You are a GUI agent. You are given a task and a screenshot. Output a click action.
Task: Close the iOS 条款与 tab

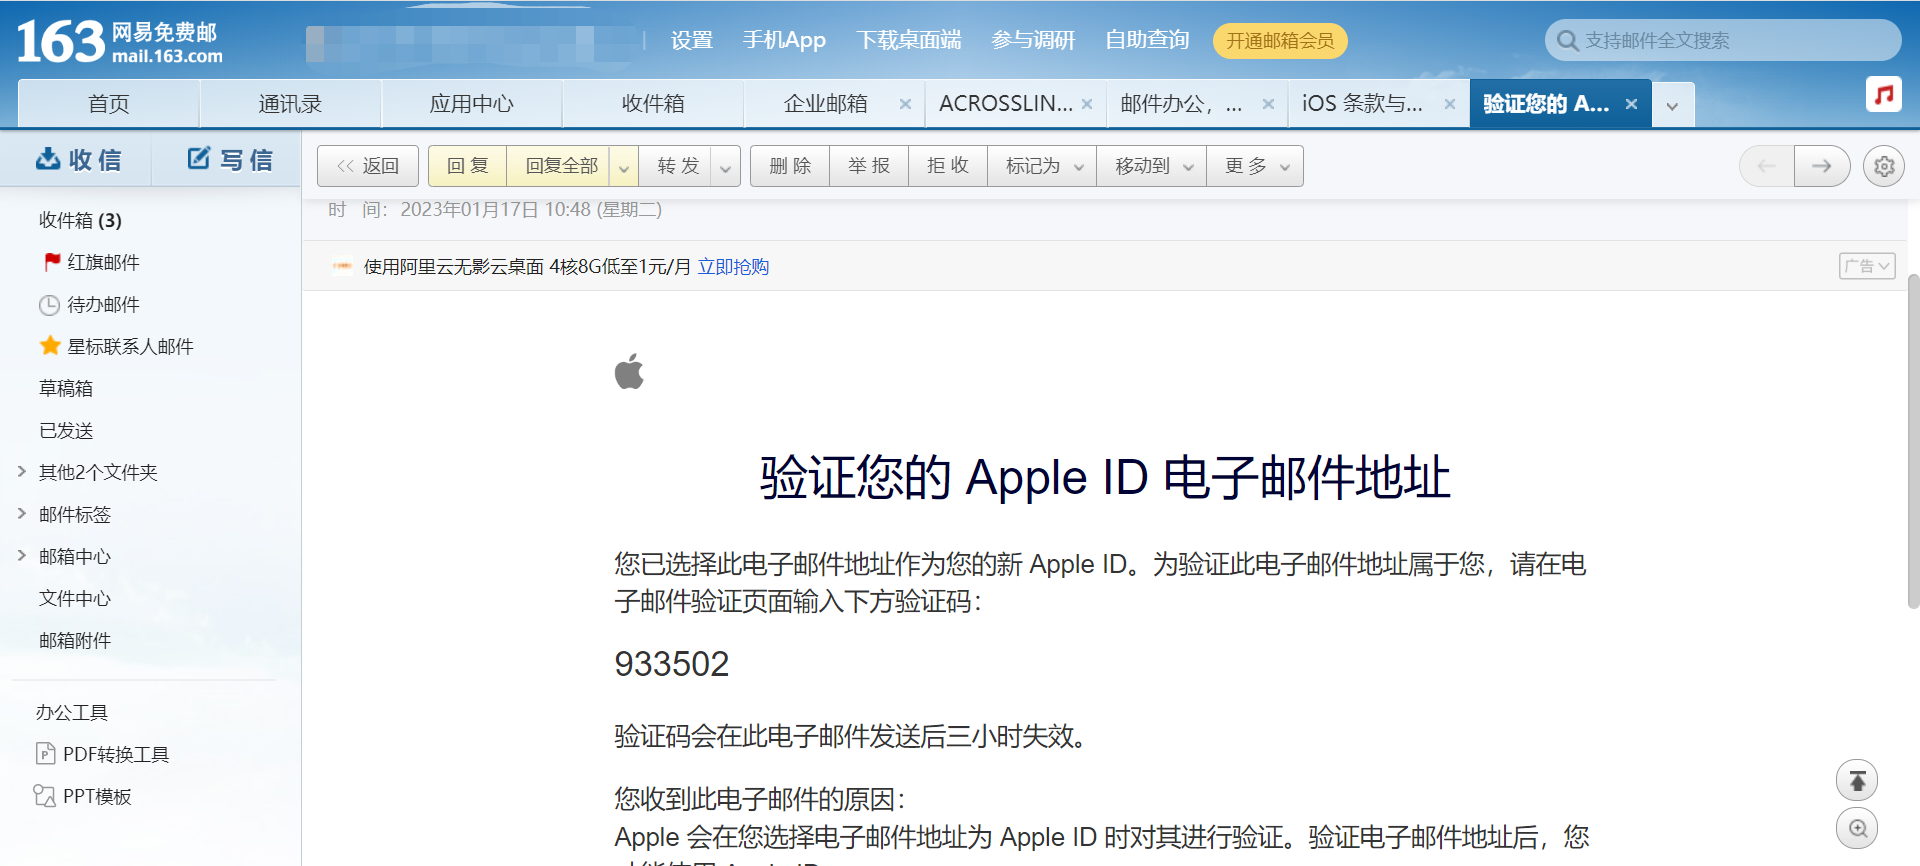[x=1450, y=104]
